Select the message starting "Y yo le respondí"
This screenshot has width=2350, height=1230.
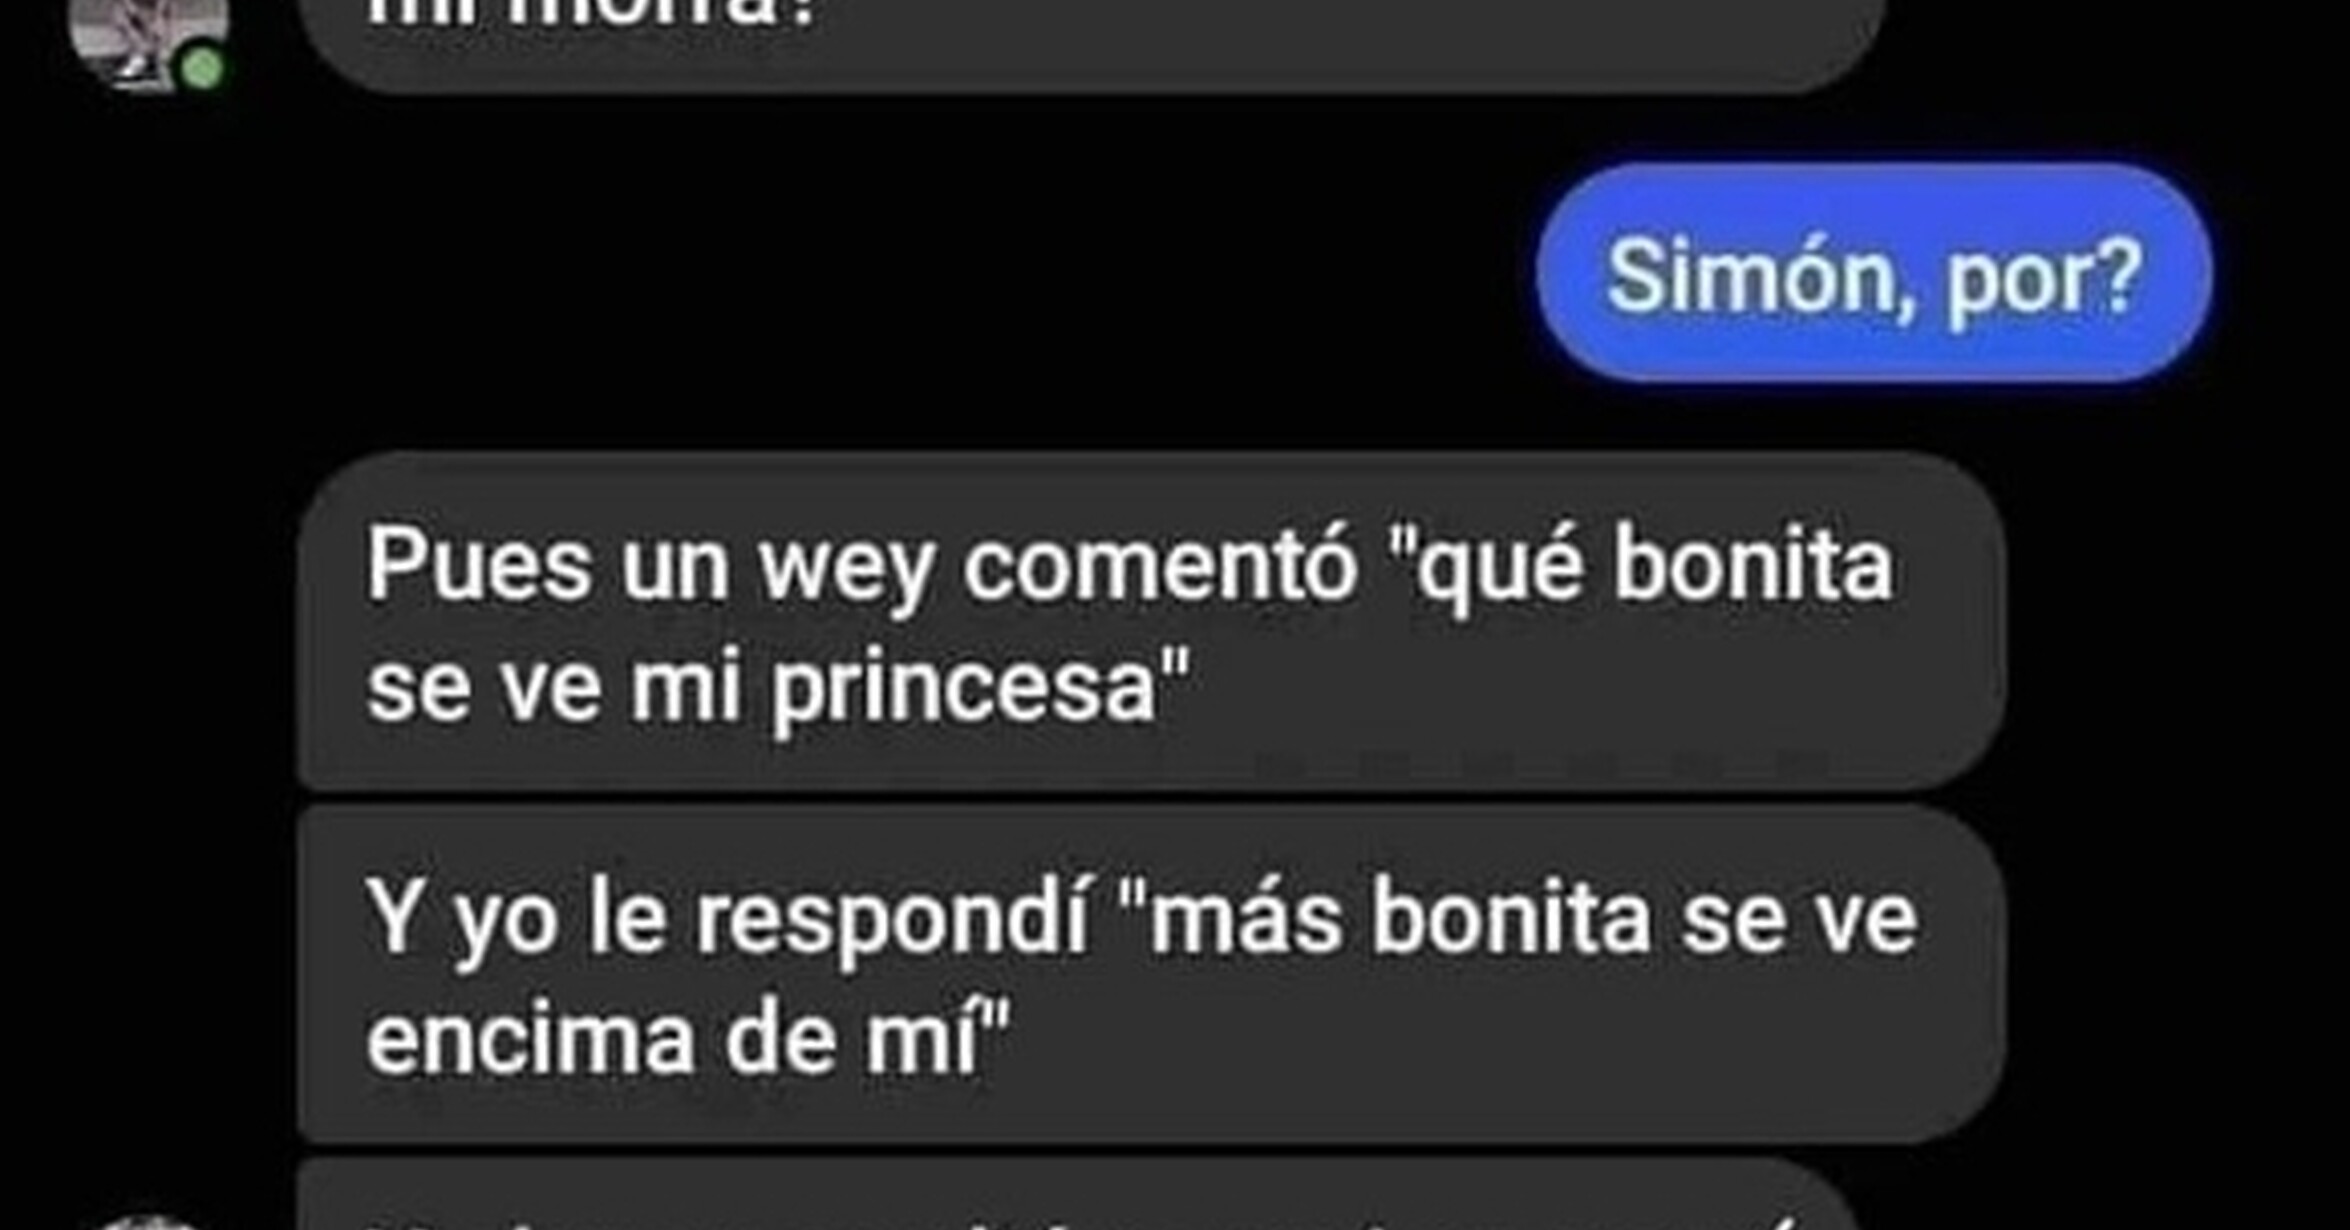[1151, 974]
